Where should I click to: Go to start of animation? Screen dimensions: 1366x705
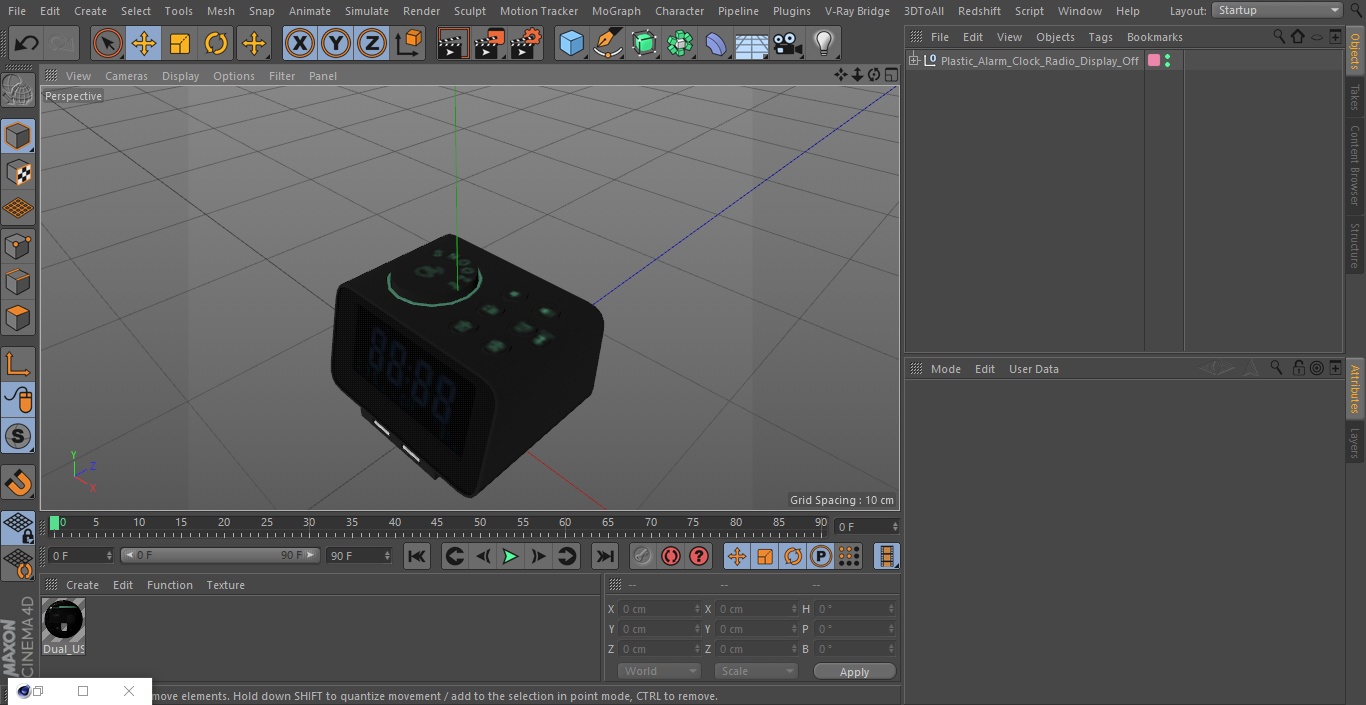point(417,556)
